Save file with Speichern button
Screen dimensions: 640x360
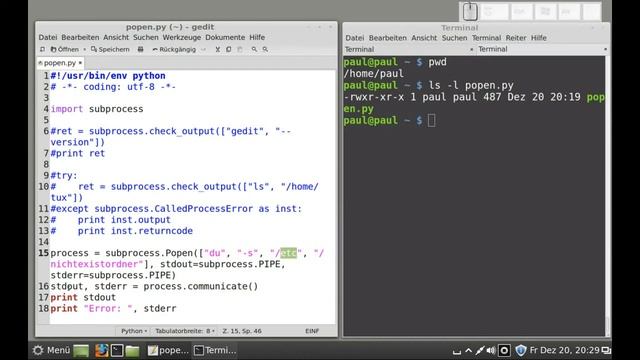tap(110, 49)
